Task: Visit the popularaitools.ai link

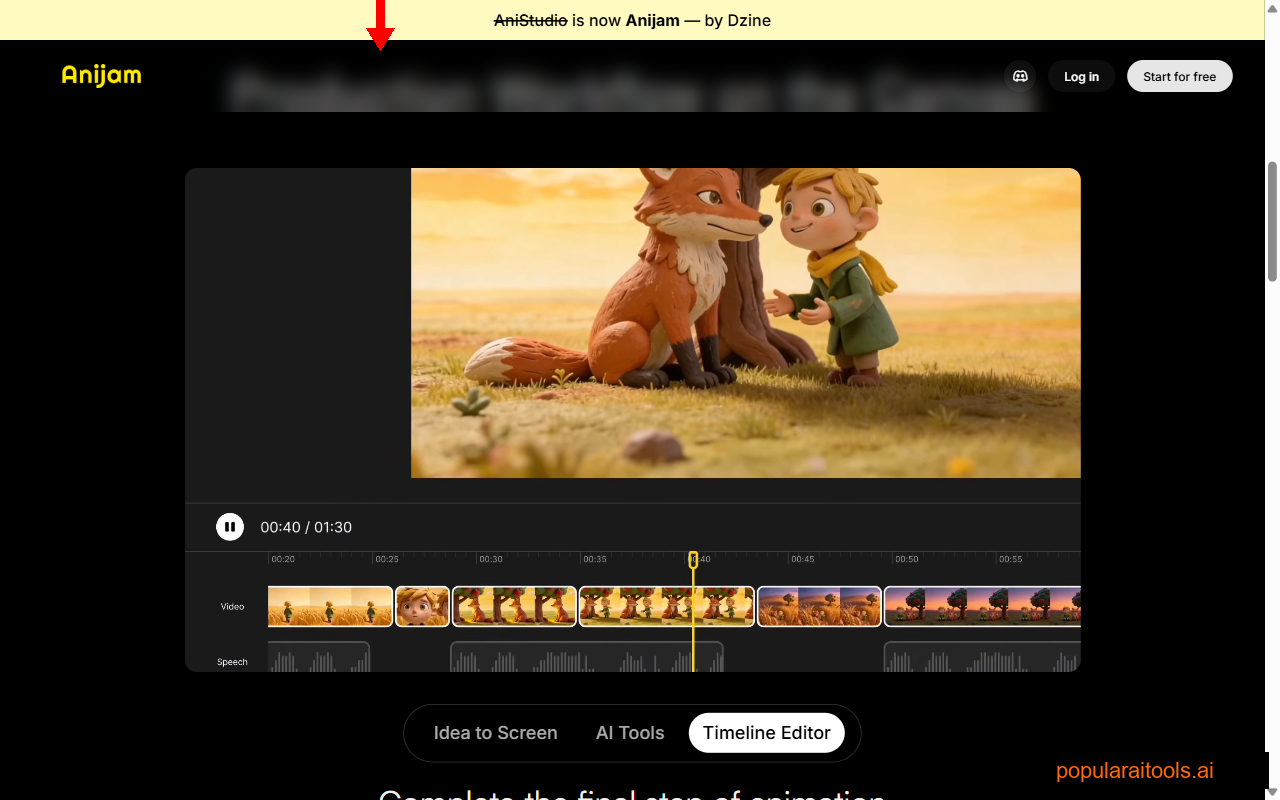Action: (x=1134, y=770)
